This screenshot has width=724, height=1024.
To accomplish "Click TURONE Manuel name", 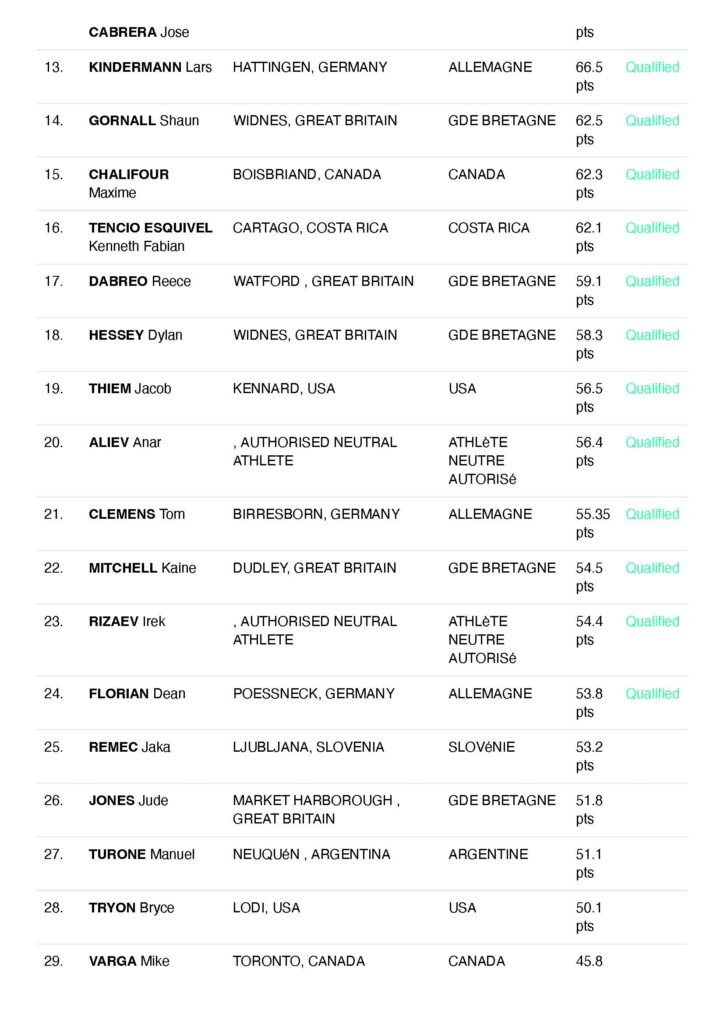I will [142, 855].
